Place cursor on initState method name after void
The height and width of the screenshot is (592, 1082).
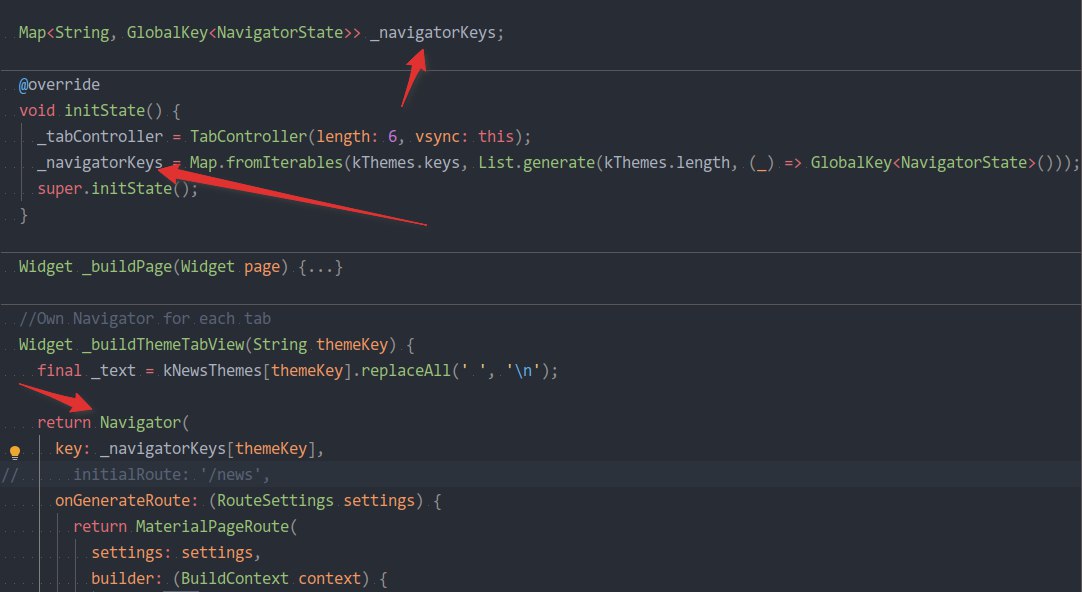point(104,110)
